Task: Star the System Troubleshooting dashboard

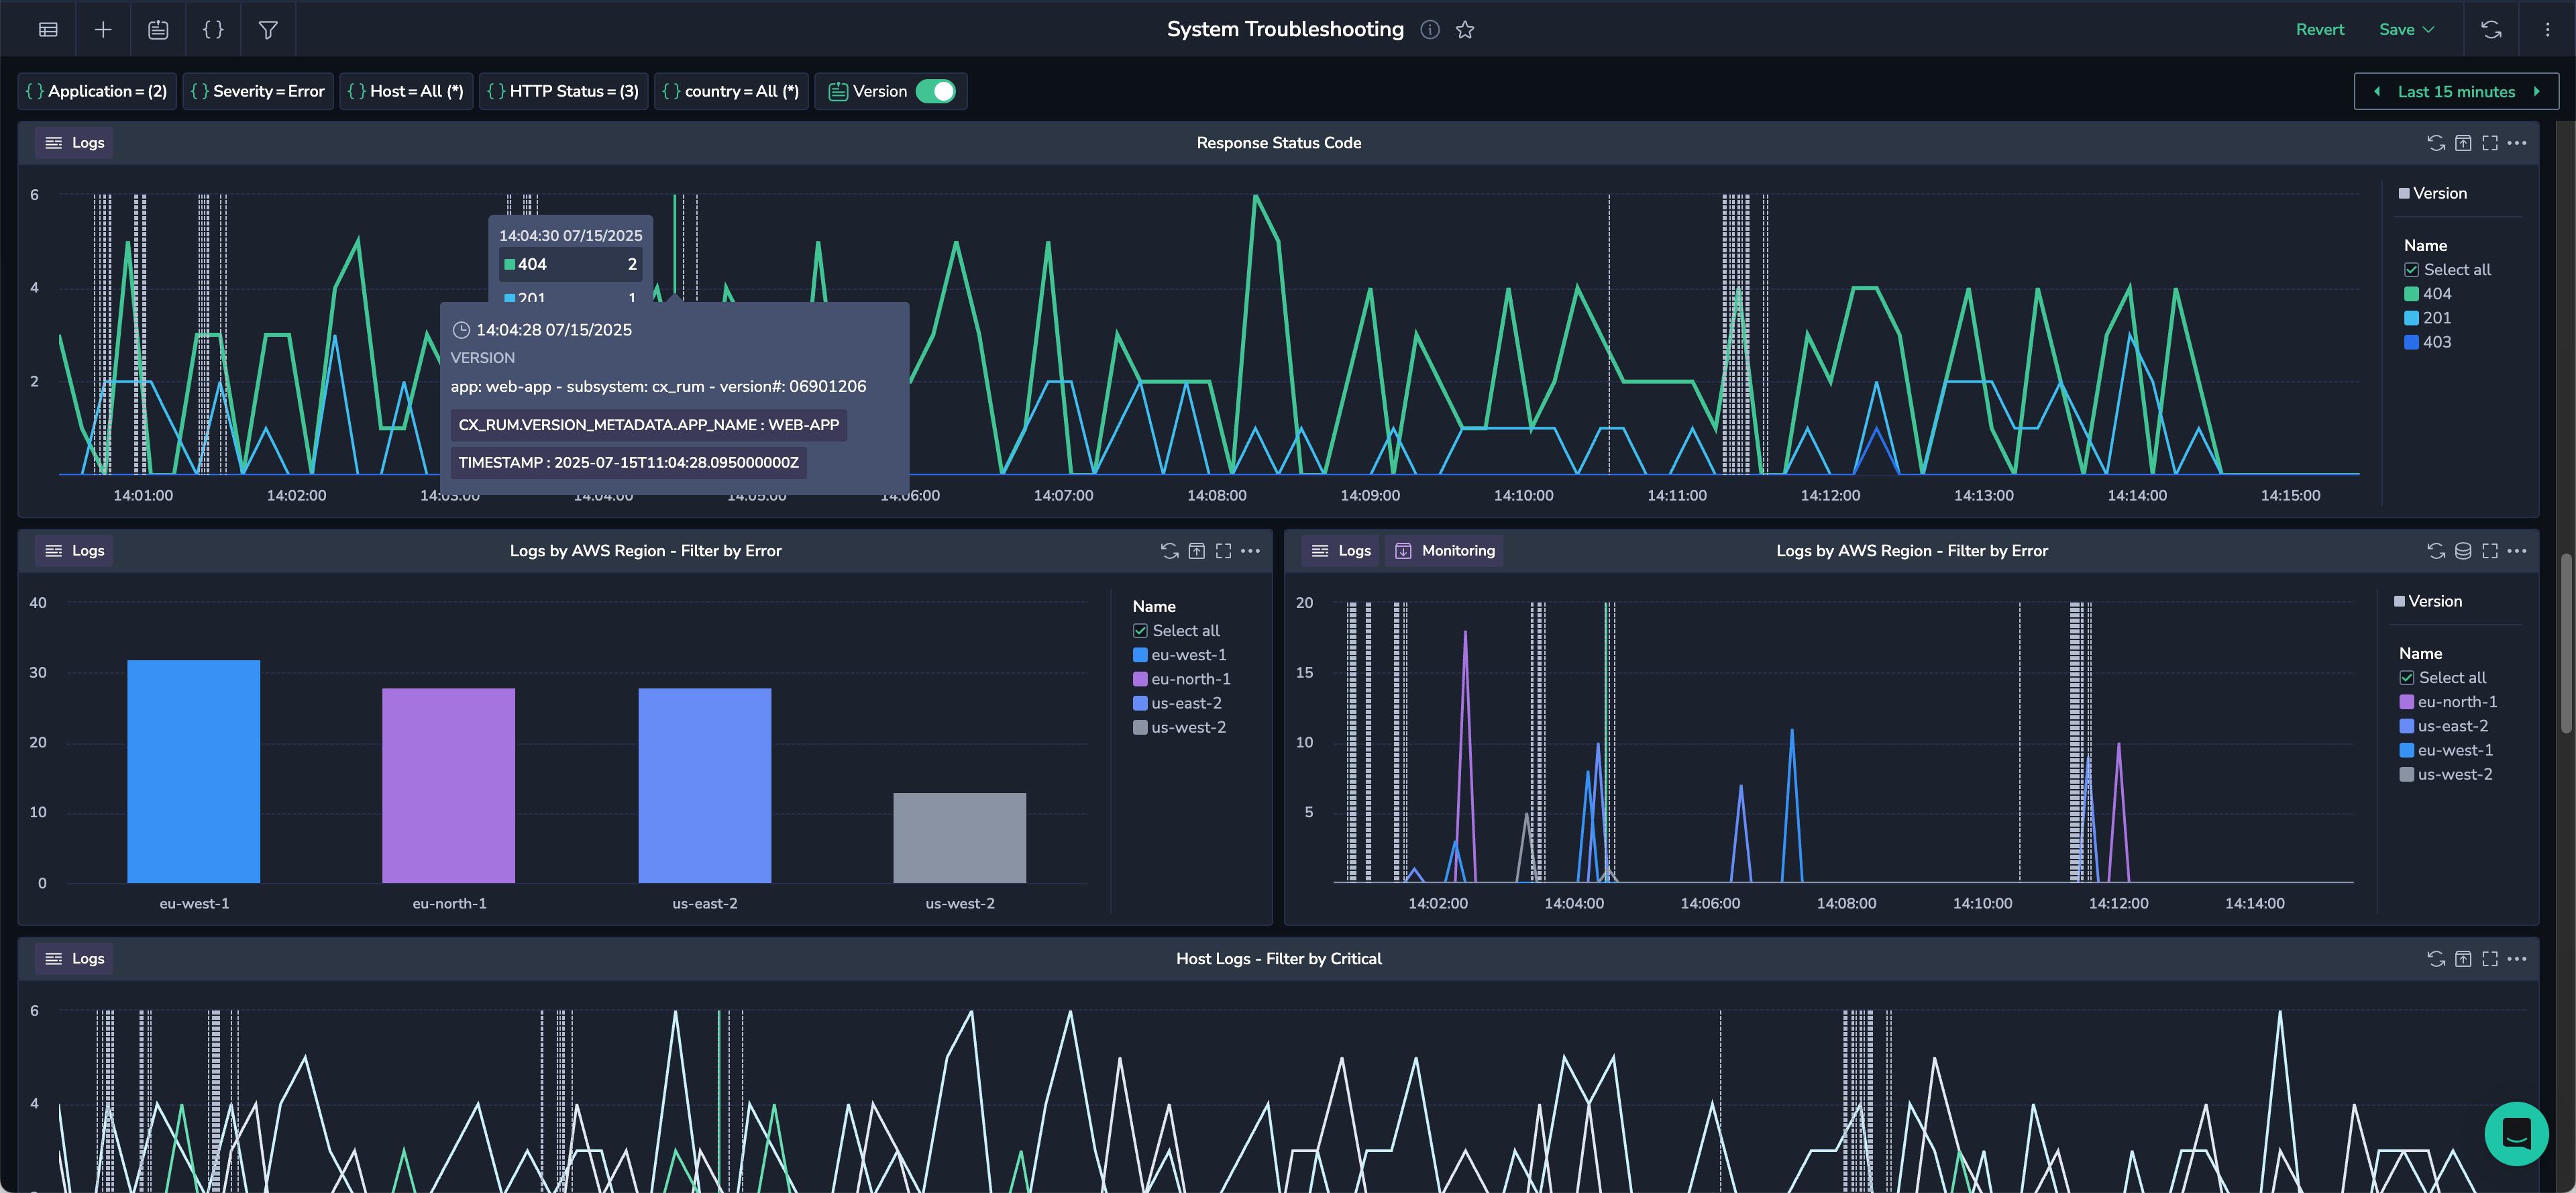Action: [1465, 30]
